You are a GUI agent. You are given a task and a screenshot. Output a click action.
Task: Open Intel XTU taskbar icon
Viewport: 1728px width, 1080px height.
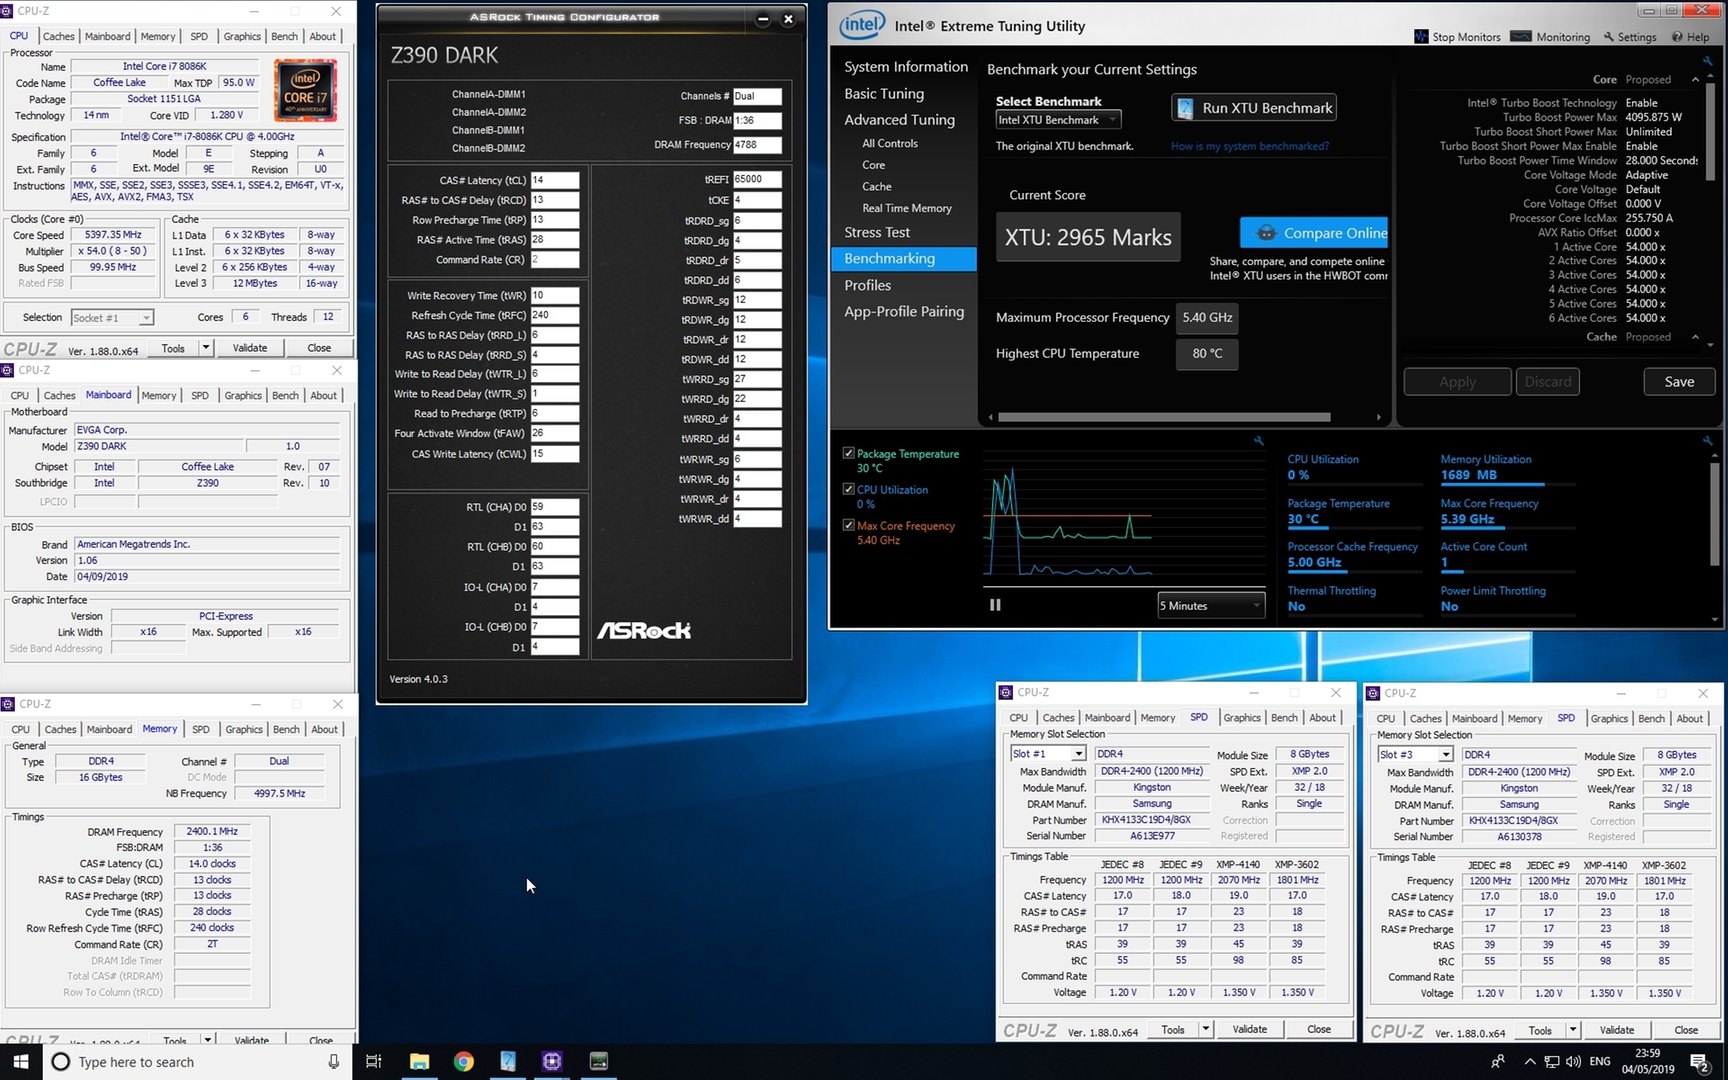coord(508,1061)
